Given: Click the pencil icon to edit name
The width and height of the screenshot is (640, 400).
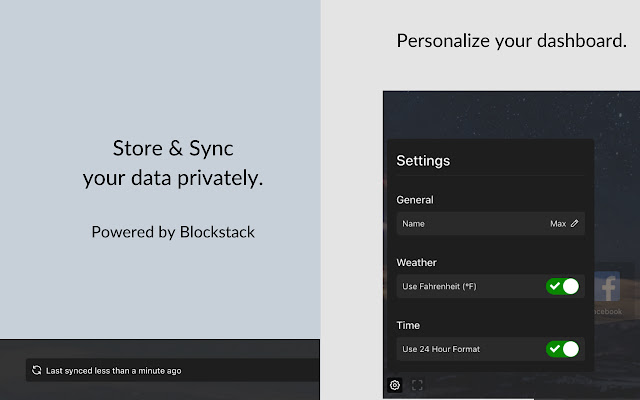Looking at the screenshot, I should pos(575,224).
